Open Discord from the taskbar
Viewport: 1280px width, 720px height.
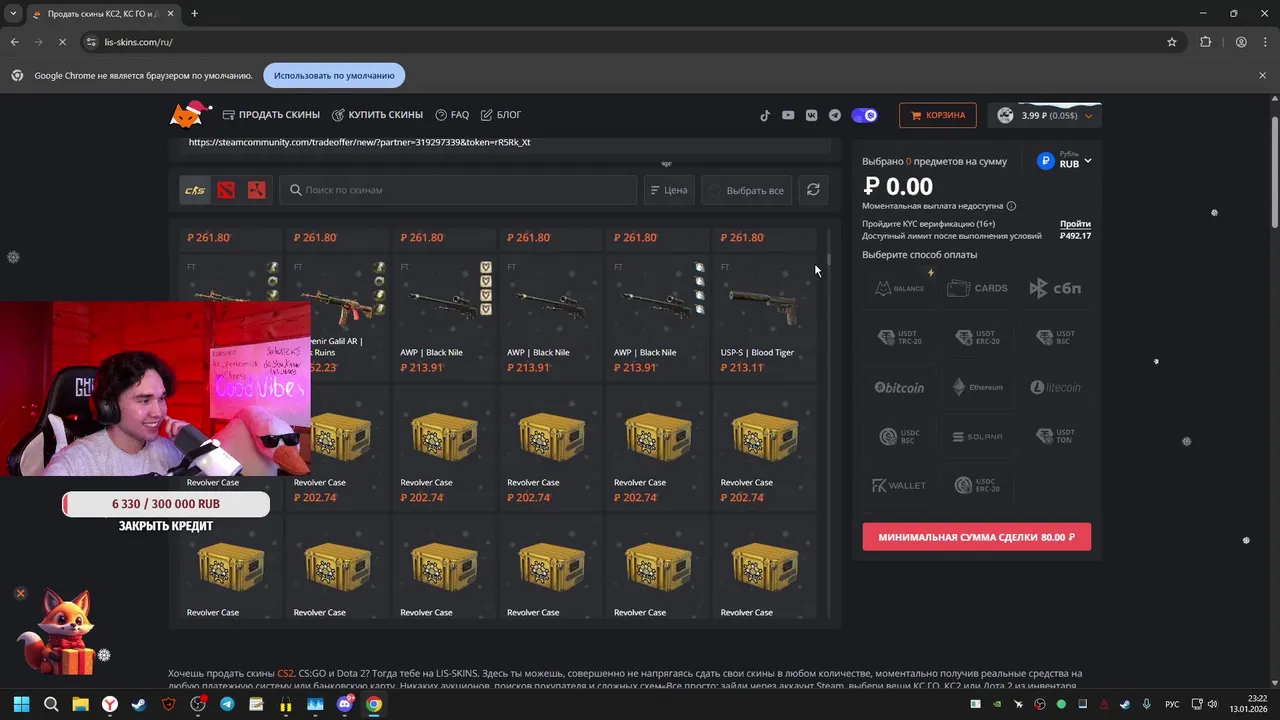pos(344,704)
